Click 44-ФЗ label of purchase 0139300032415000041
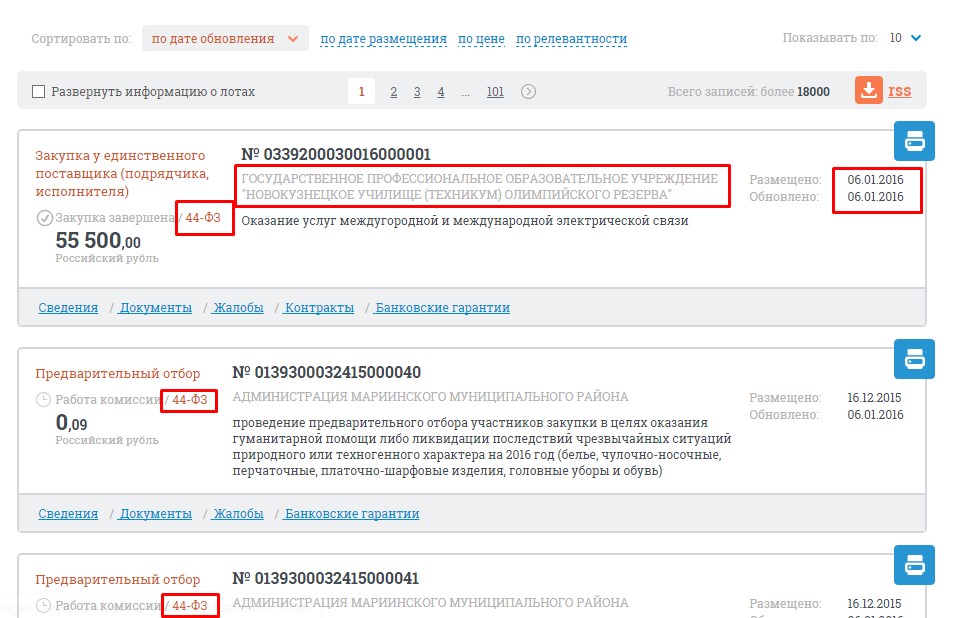 (190, 606)
